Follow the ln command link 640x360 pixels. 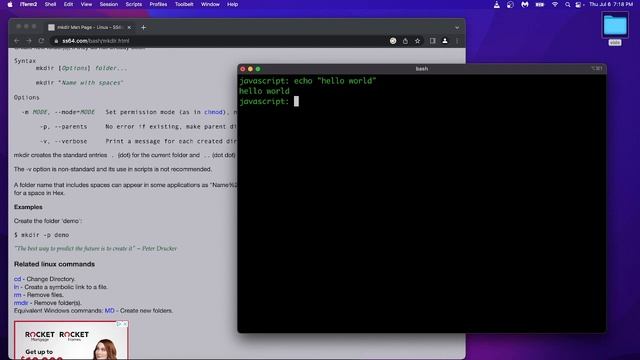[x=16, y=287]
